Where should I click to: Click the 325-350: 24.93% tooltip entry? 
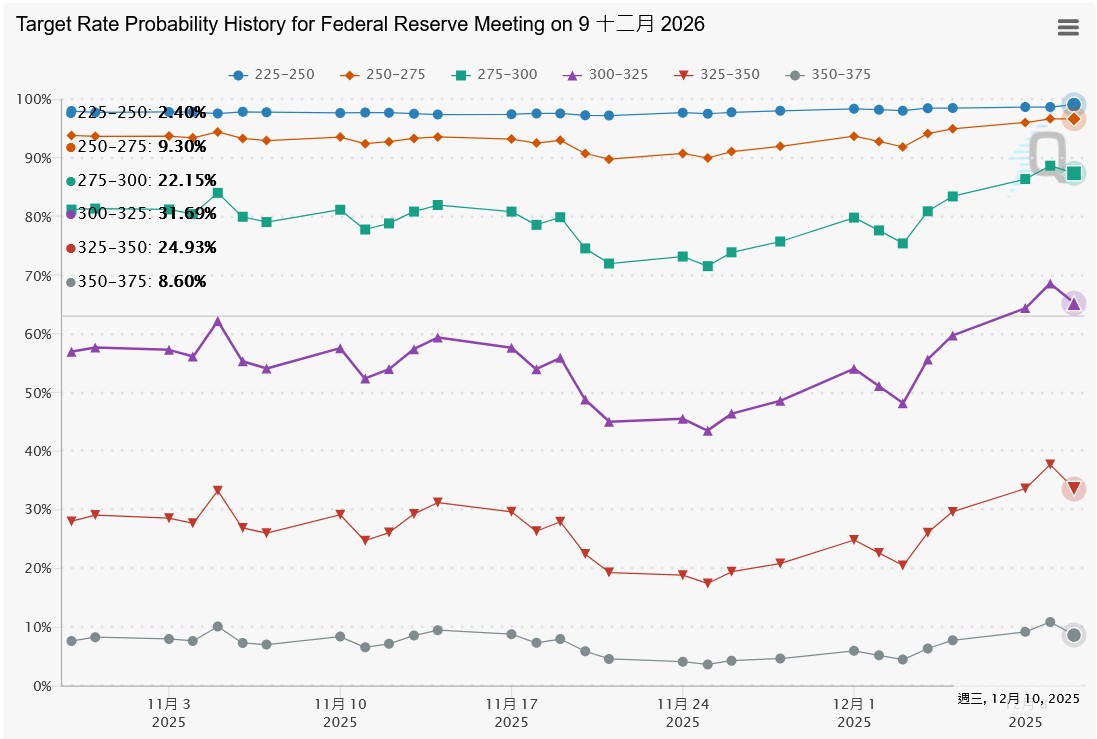tap(140, 248)
